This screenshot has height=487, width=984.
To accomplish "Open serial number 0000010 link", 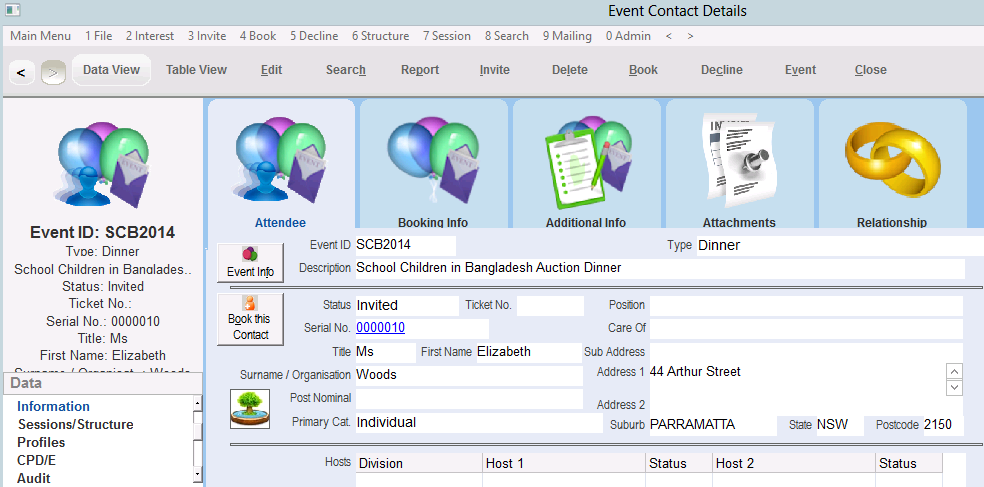I will (380, 328).
